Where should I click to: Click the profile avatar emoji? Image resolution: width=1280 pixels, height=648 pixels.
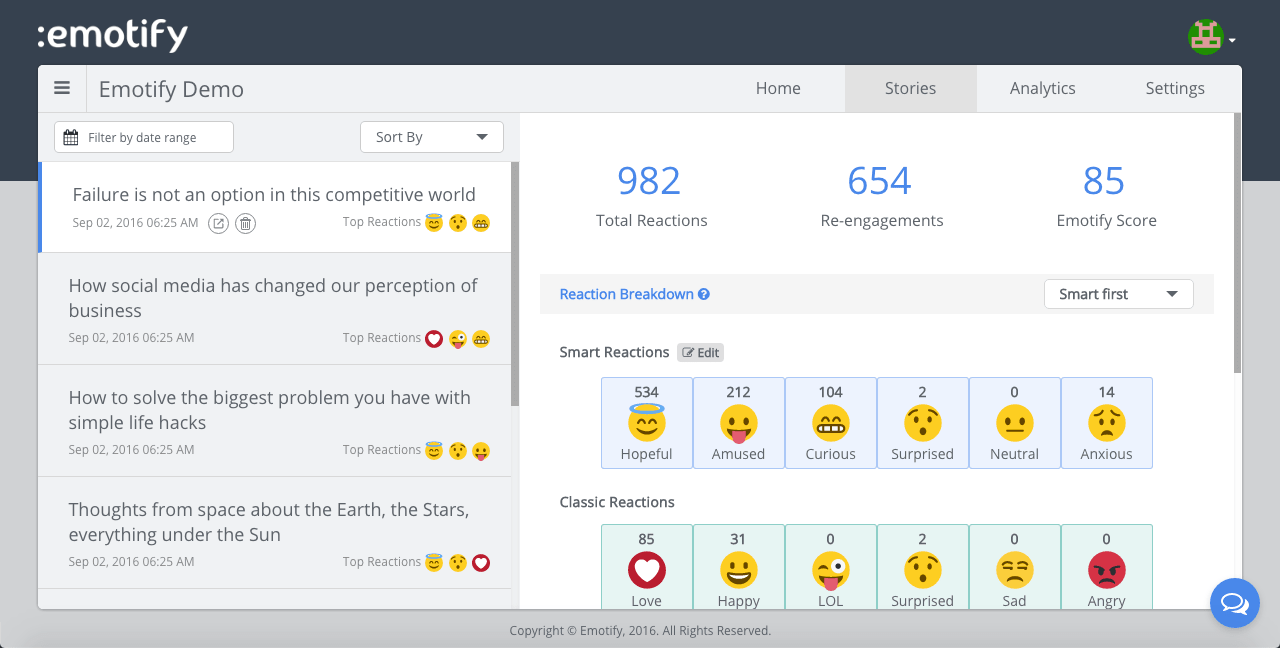1204,36
